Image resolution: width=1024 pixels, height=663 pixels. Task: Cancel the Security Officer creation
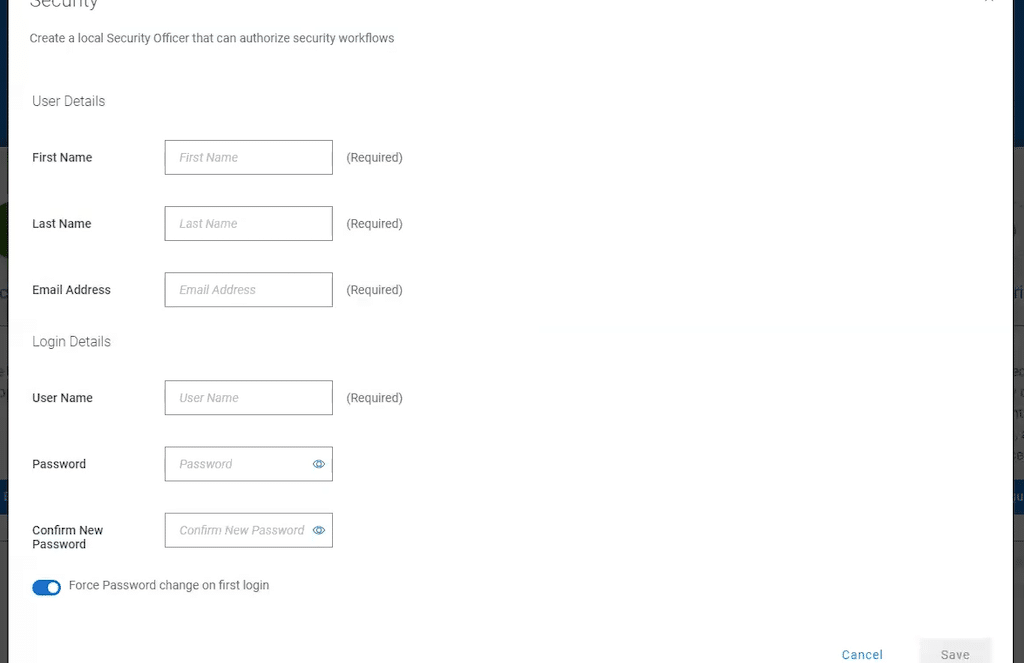[862, 655]
